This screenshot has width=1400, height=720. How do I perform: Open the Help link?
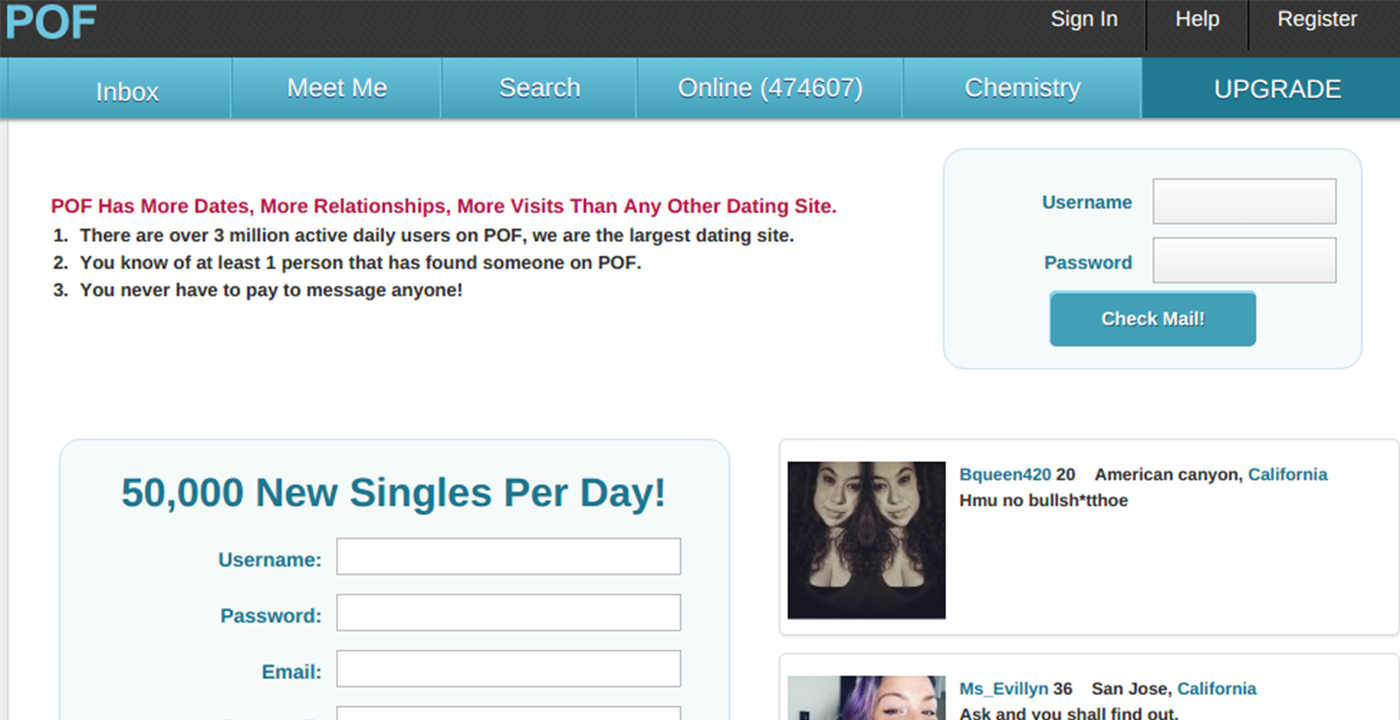coord(1197,19)
